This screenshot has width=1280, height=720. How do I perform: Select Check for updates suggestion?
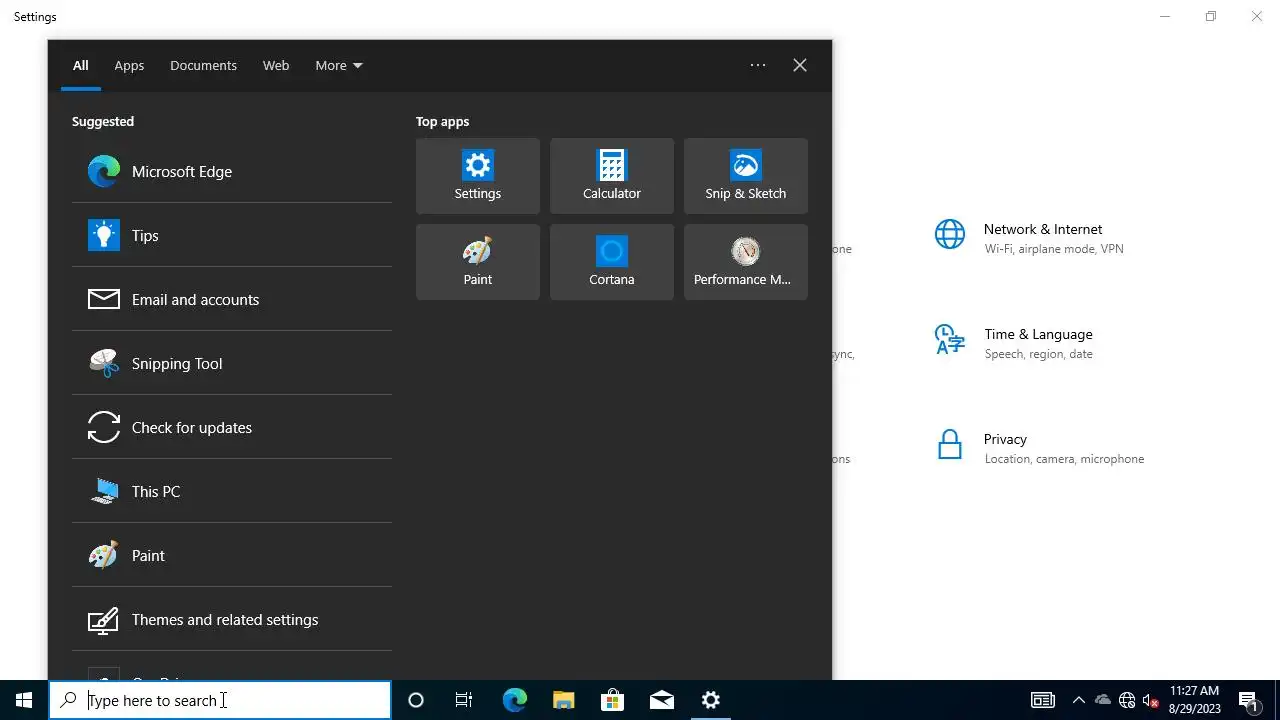(231, 427)
